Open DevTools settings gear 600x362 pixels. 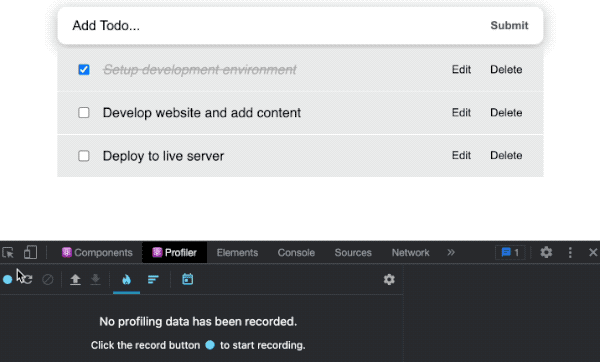click(x=546, y=253)
